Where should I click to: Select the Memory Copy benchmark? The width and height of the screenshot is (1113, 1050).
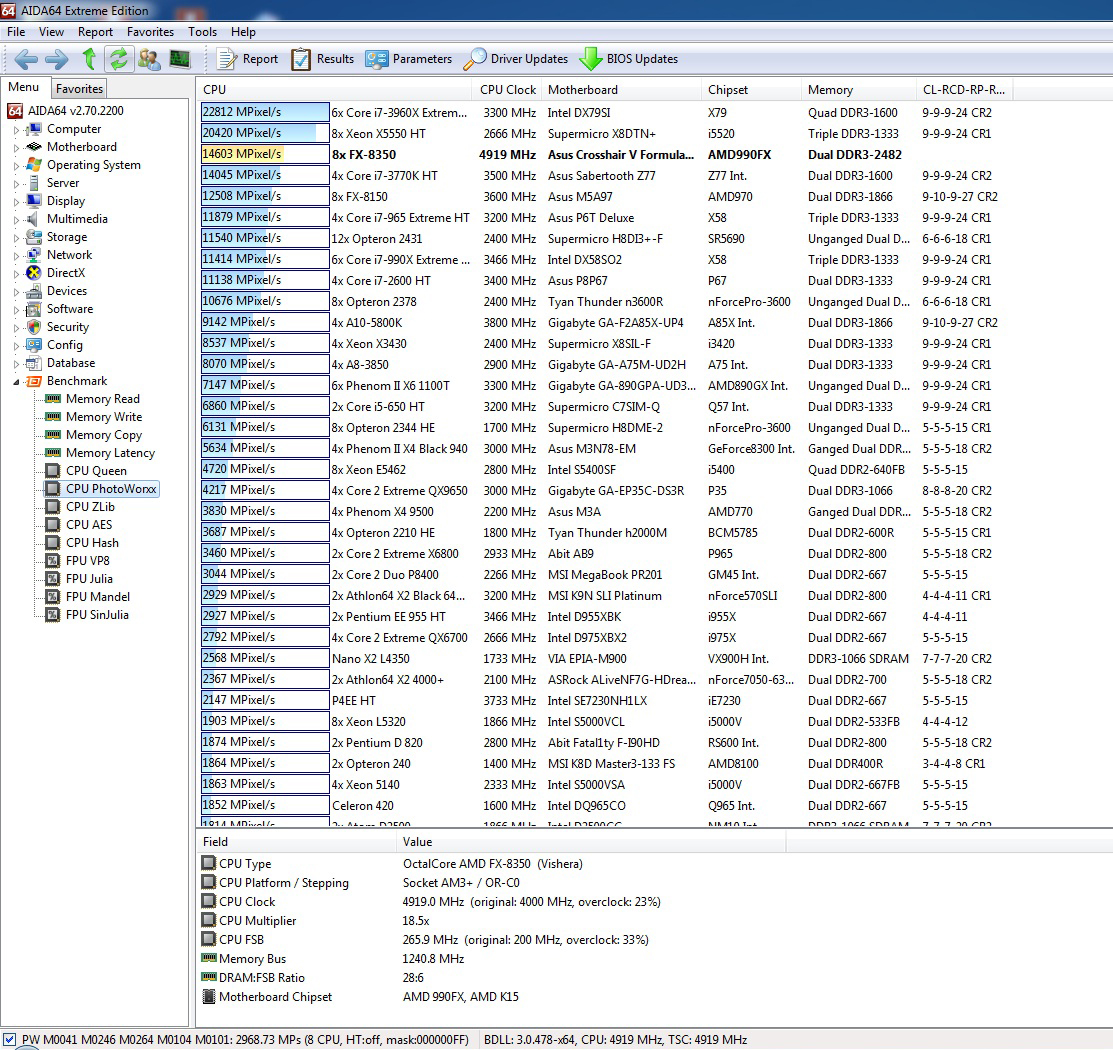tap(94, 434)
